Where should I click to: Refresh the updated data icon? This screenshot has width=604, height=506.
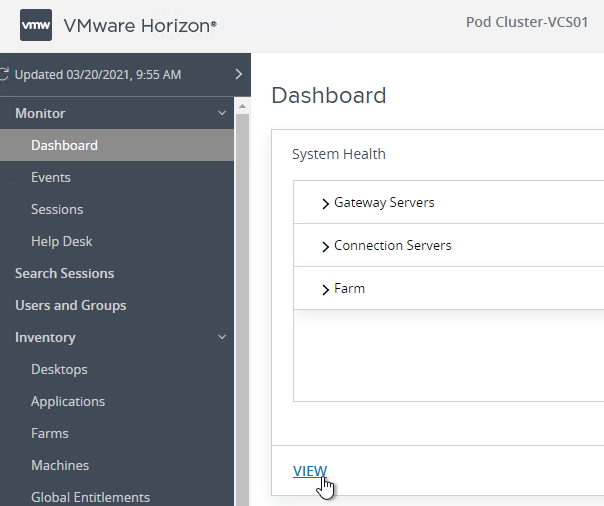4,74
